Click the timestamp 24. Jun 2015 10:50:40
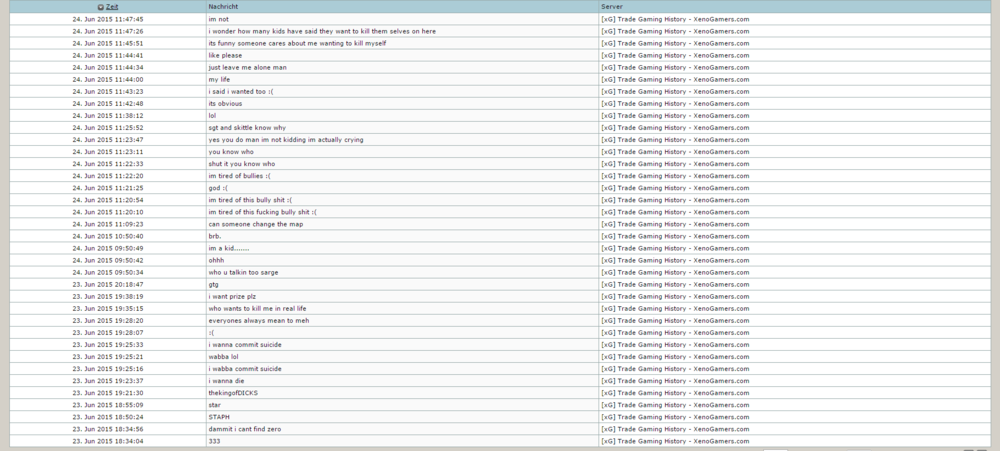The height and width of the screenshot is (451, 1000). [x=108, y=237]
